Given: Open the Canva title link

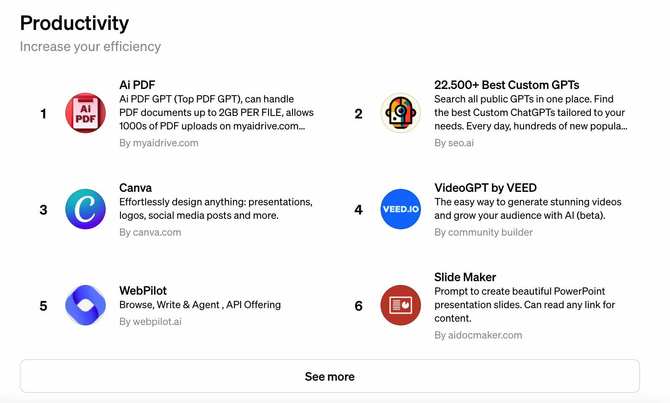Looking at the screenshot, I should pos(135,187).
